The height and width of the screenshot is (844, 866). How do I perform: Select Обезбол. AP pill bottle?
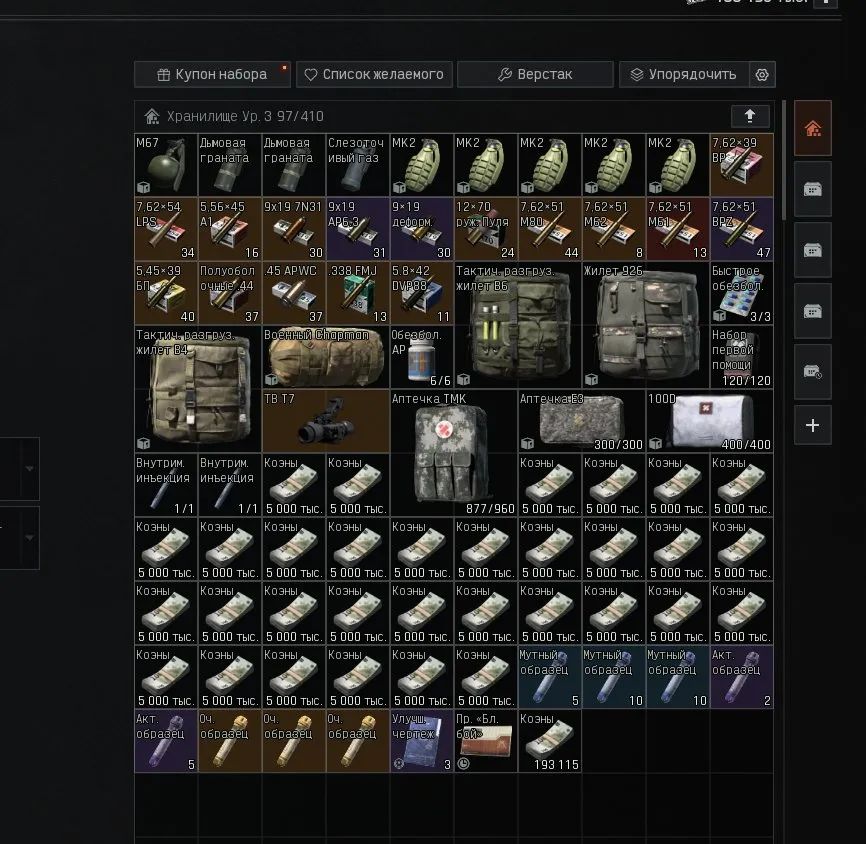pyautogui.click(x=422, y=357)
